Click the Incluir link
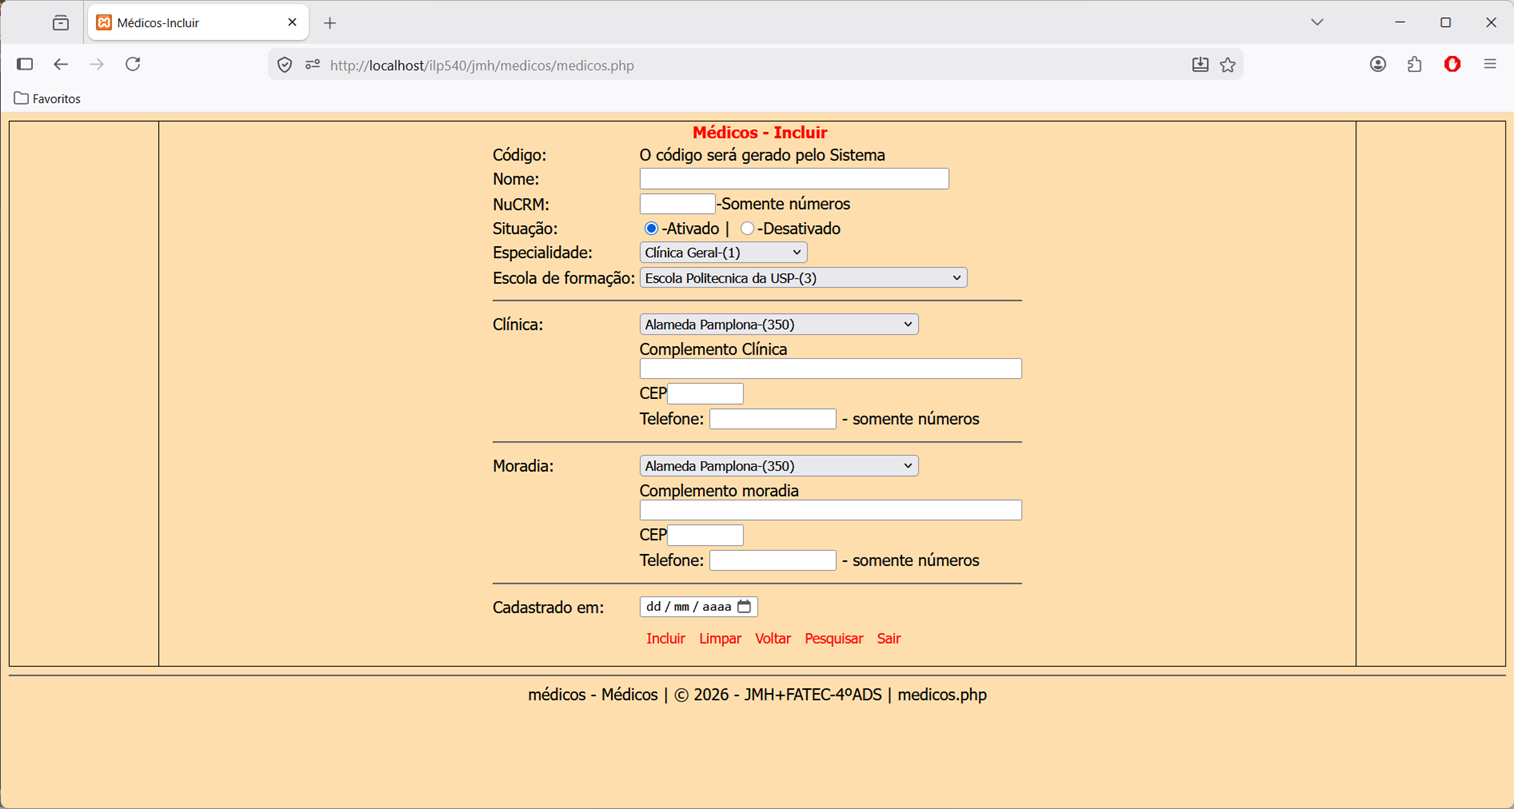This screenshot has height=809, width=1514. pos(666,638)
